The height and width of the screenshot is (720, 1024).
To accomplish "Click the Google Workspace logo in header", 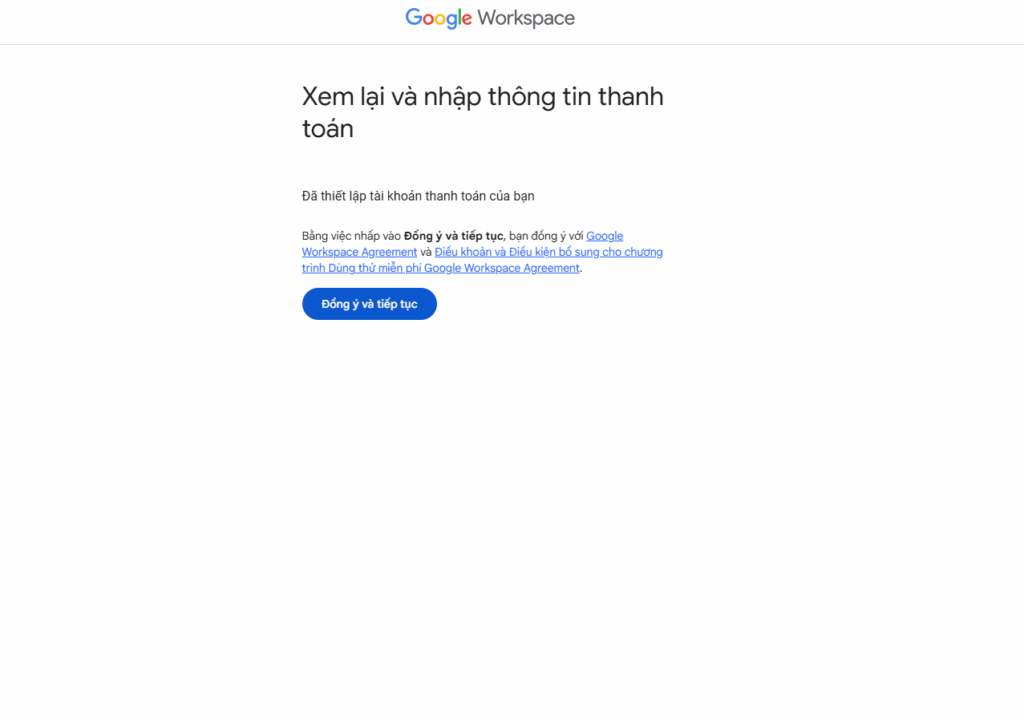I will 490,18.
